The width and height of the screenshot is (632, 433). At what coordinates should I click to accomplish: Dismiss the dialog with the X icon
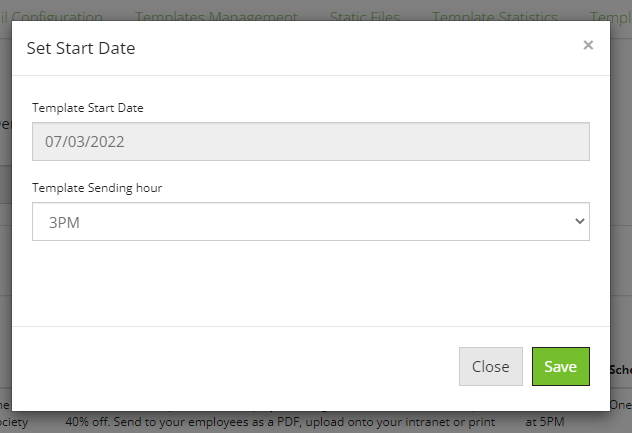tap(588, 45)
